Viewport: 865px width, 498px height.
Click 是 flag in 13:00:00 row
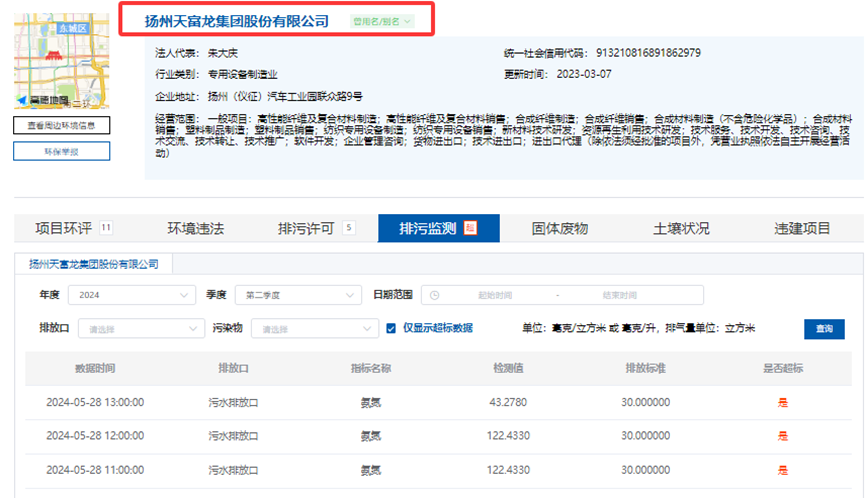783,403
